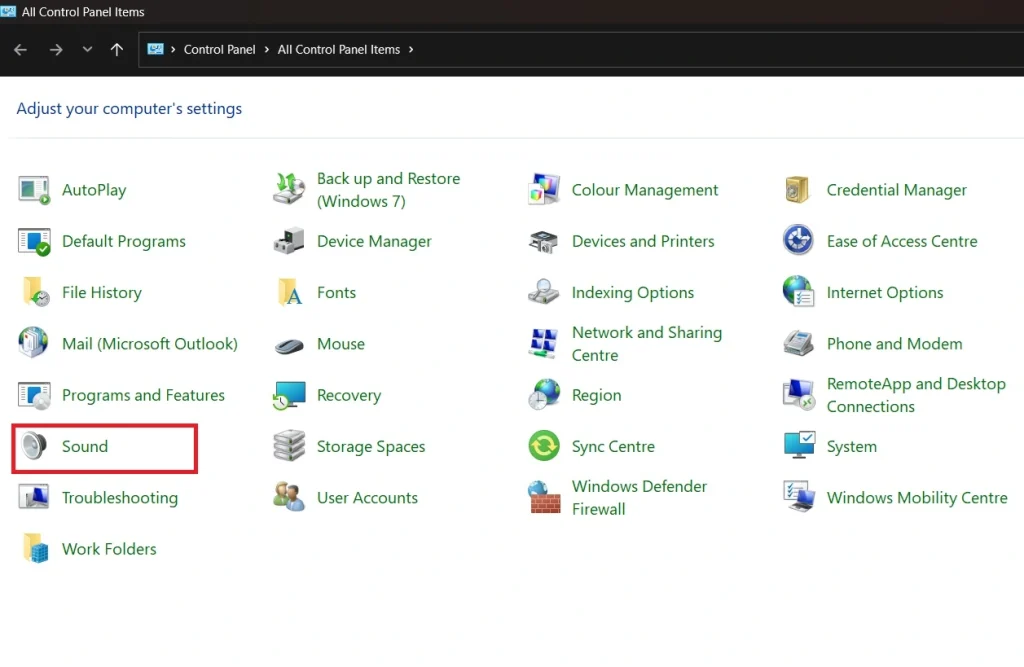The width and height of the screenshot is (1024, 667).
Task: Navigate back using the back arrow
Action: coord(20,48)
